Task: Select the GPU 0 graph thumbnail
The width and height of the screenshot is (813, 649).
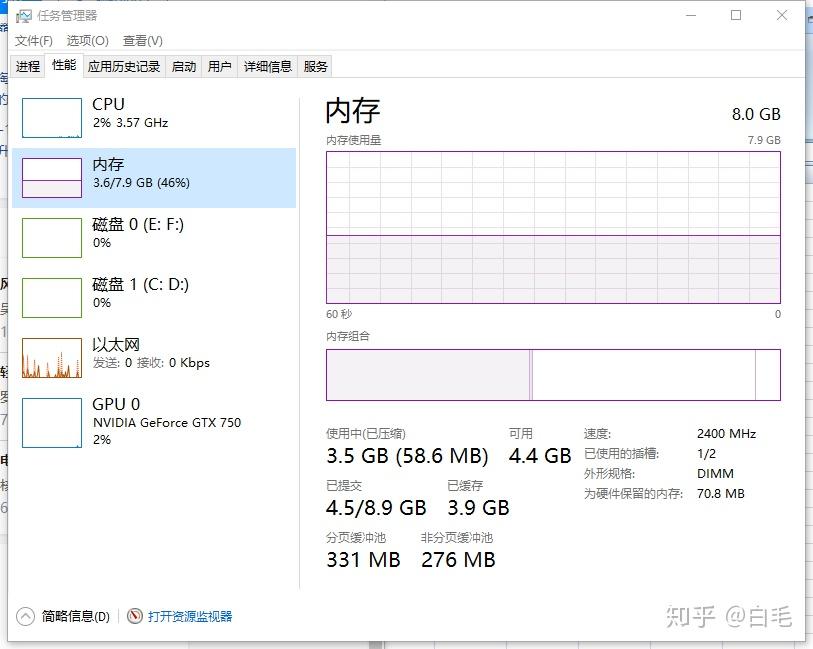Action: point(52,422)
